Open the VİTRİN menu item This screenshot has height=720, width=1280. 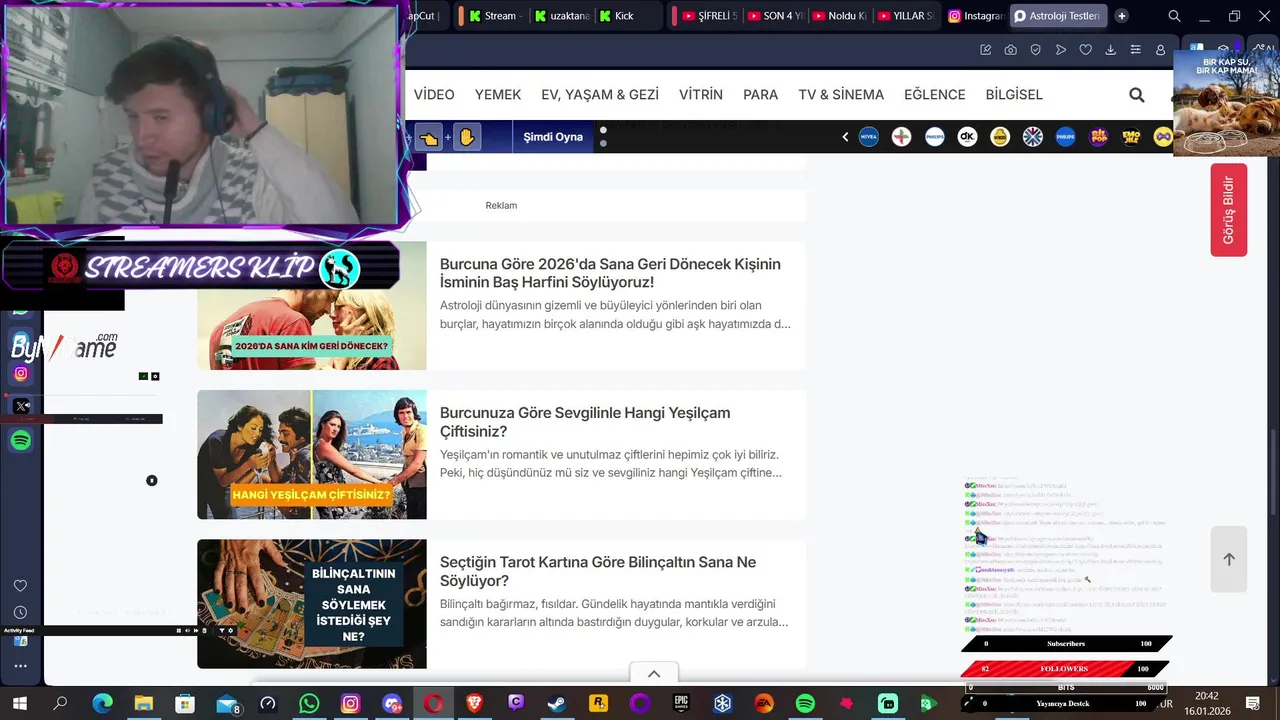[701, 95]
